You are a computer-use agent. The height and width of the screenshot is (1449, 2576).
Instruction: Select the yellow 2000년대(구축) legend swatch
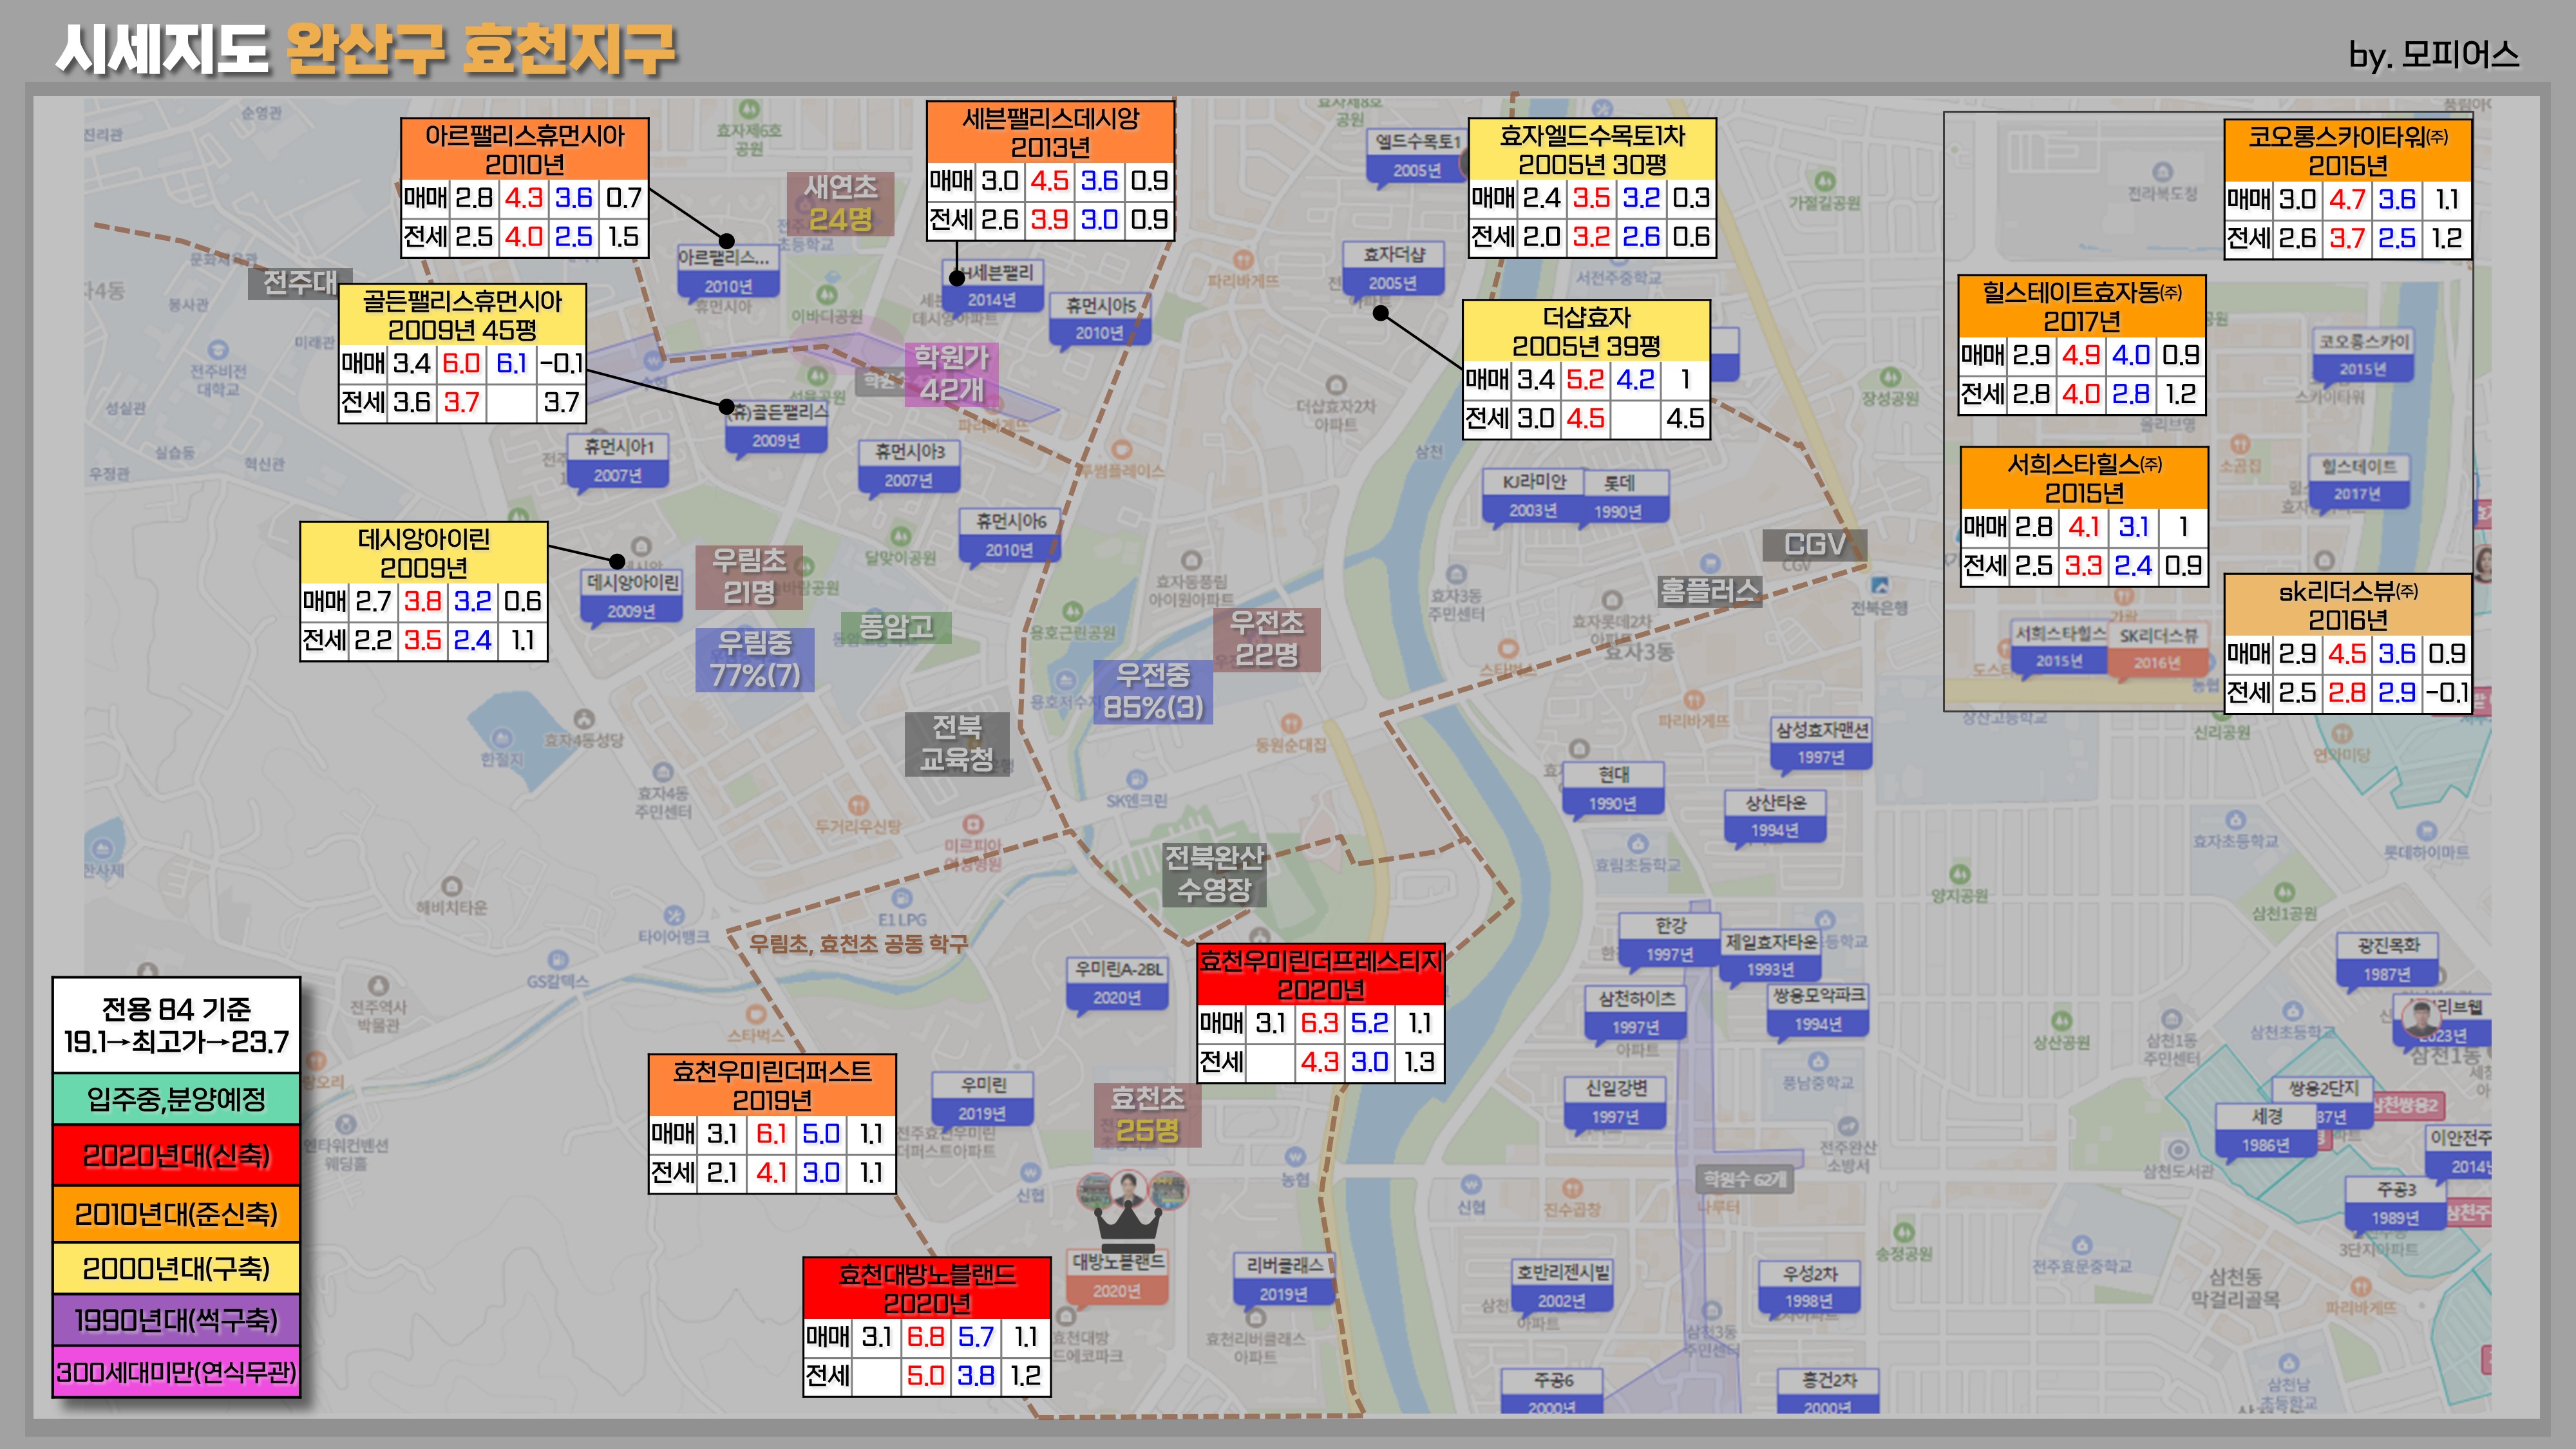coord(176,1268)
